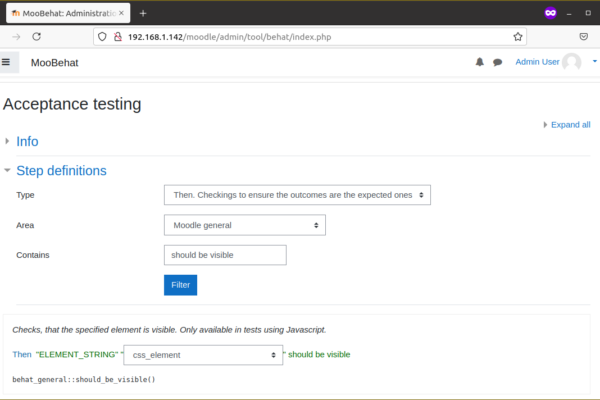Click the step description text

[169, 330]
